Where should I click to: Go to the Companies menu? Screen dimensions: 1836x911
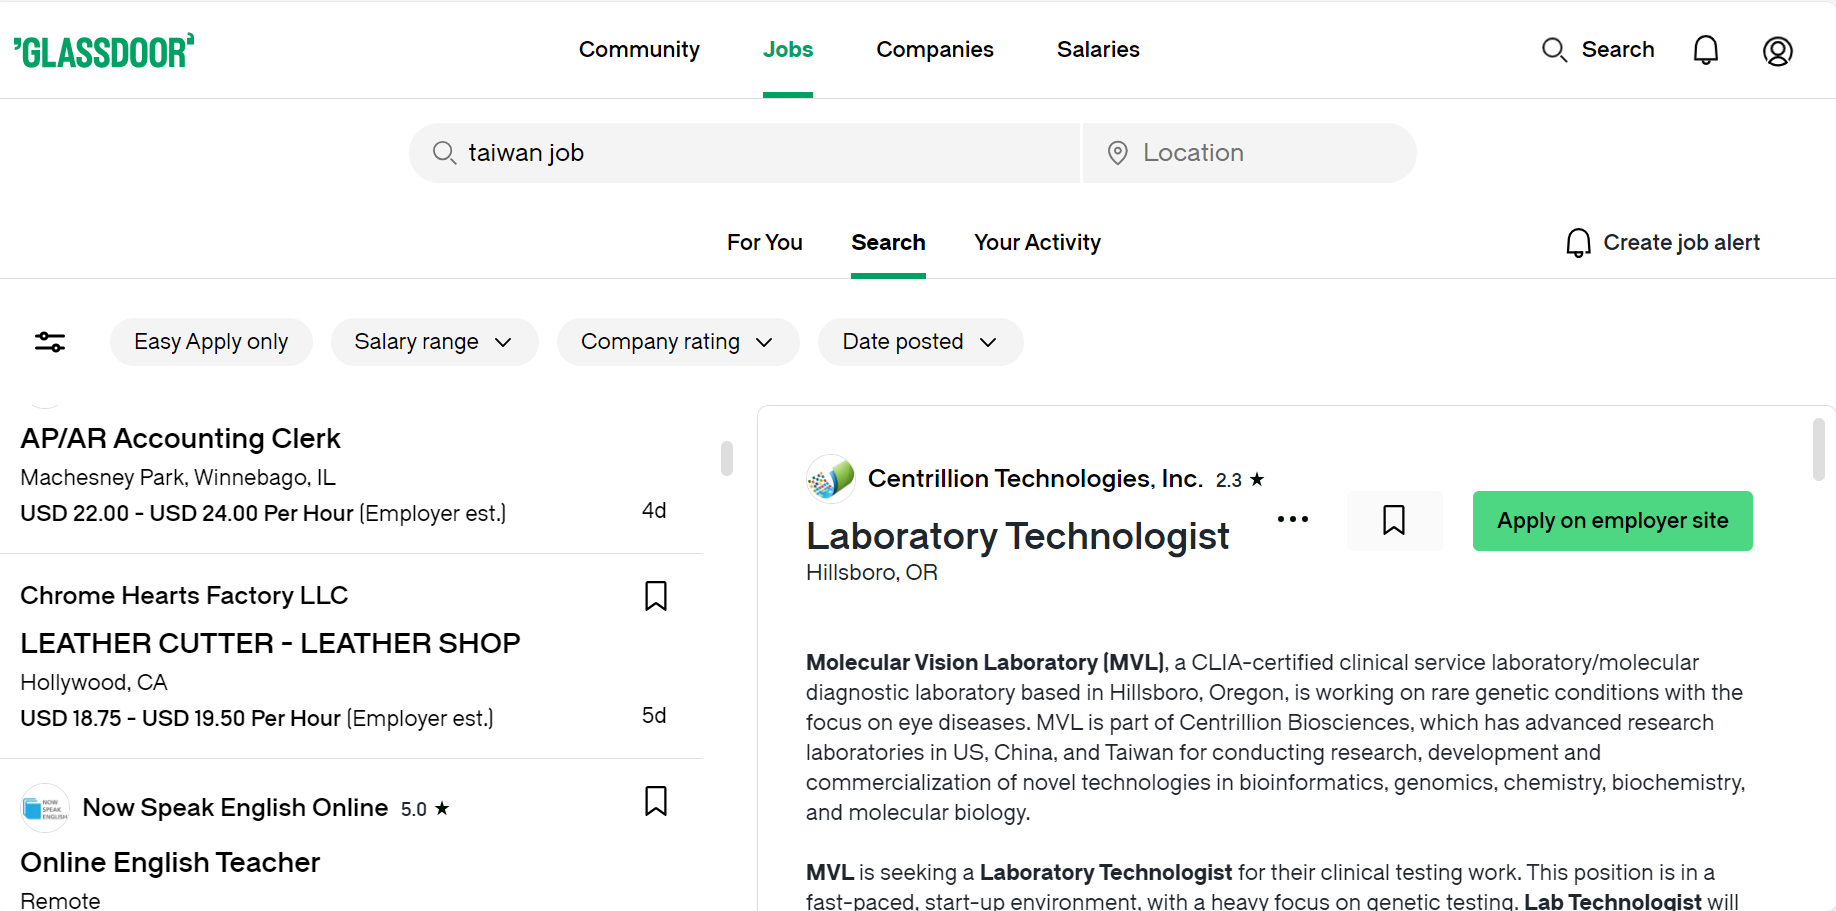click(x=934, y=49)
